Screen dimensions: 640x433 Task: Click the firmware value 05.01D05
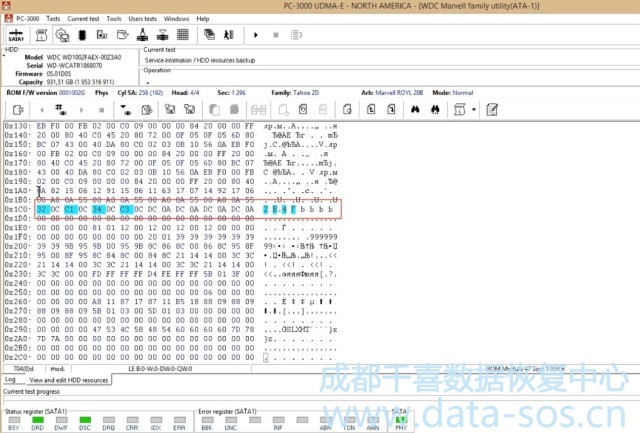pos(59,74)
